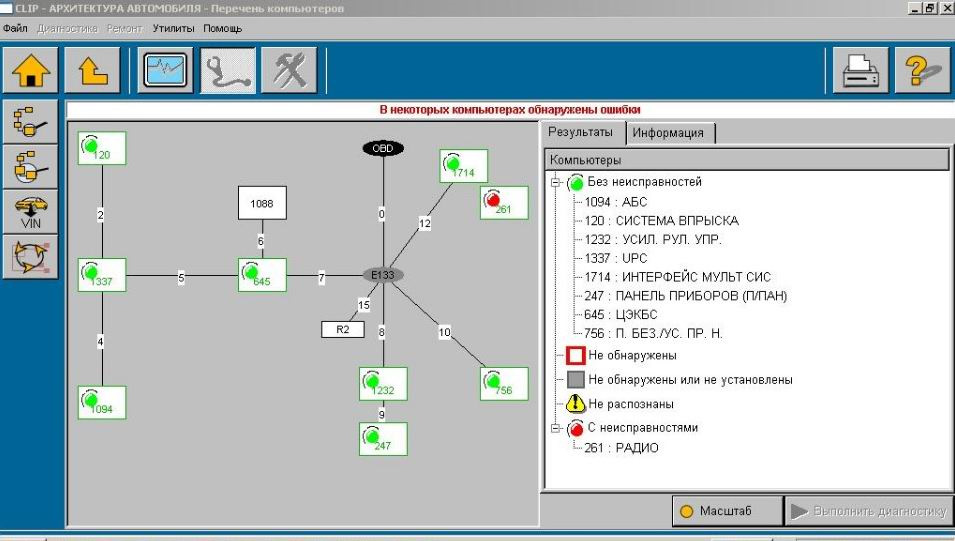The height and width of the screenshot is (541, 955).
Task: Open the question mark help icon
Action: [x=923, y=71]
